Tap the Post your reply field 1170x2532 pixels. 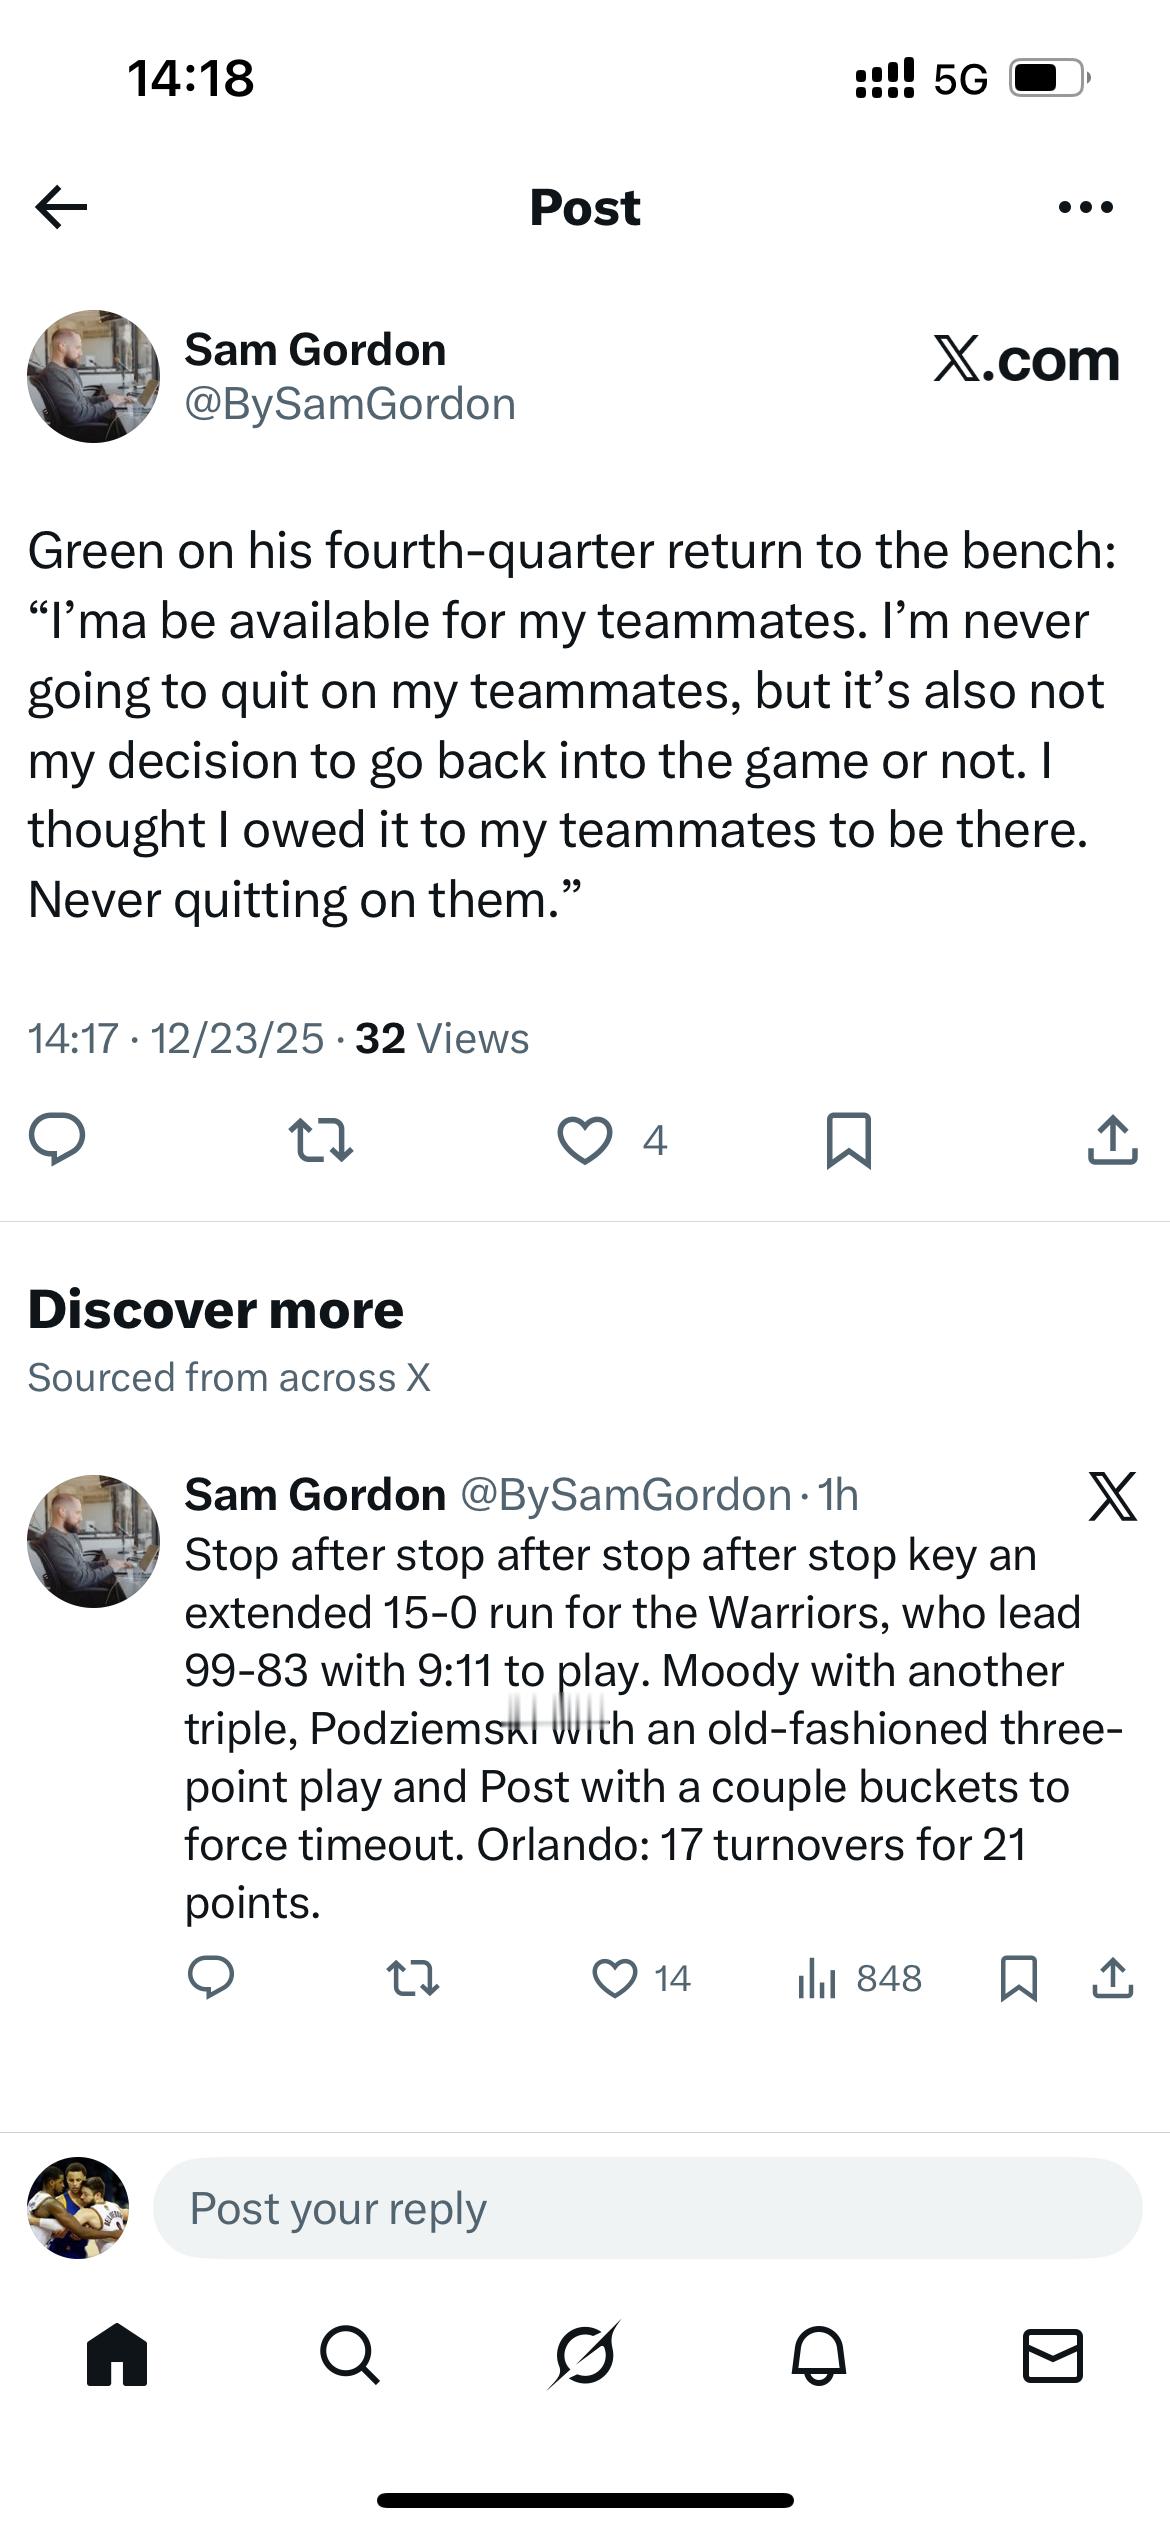tap(647, 2208)
